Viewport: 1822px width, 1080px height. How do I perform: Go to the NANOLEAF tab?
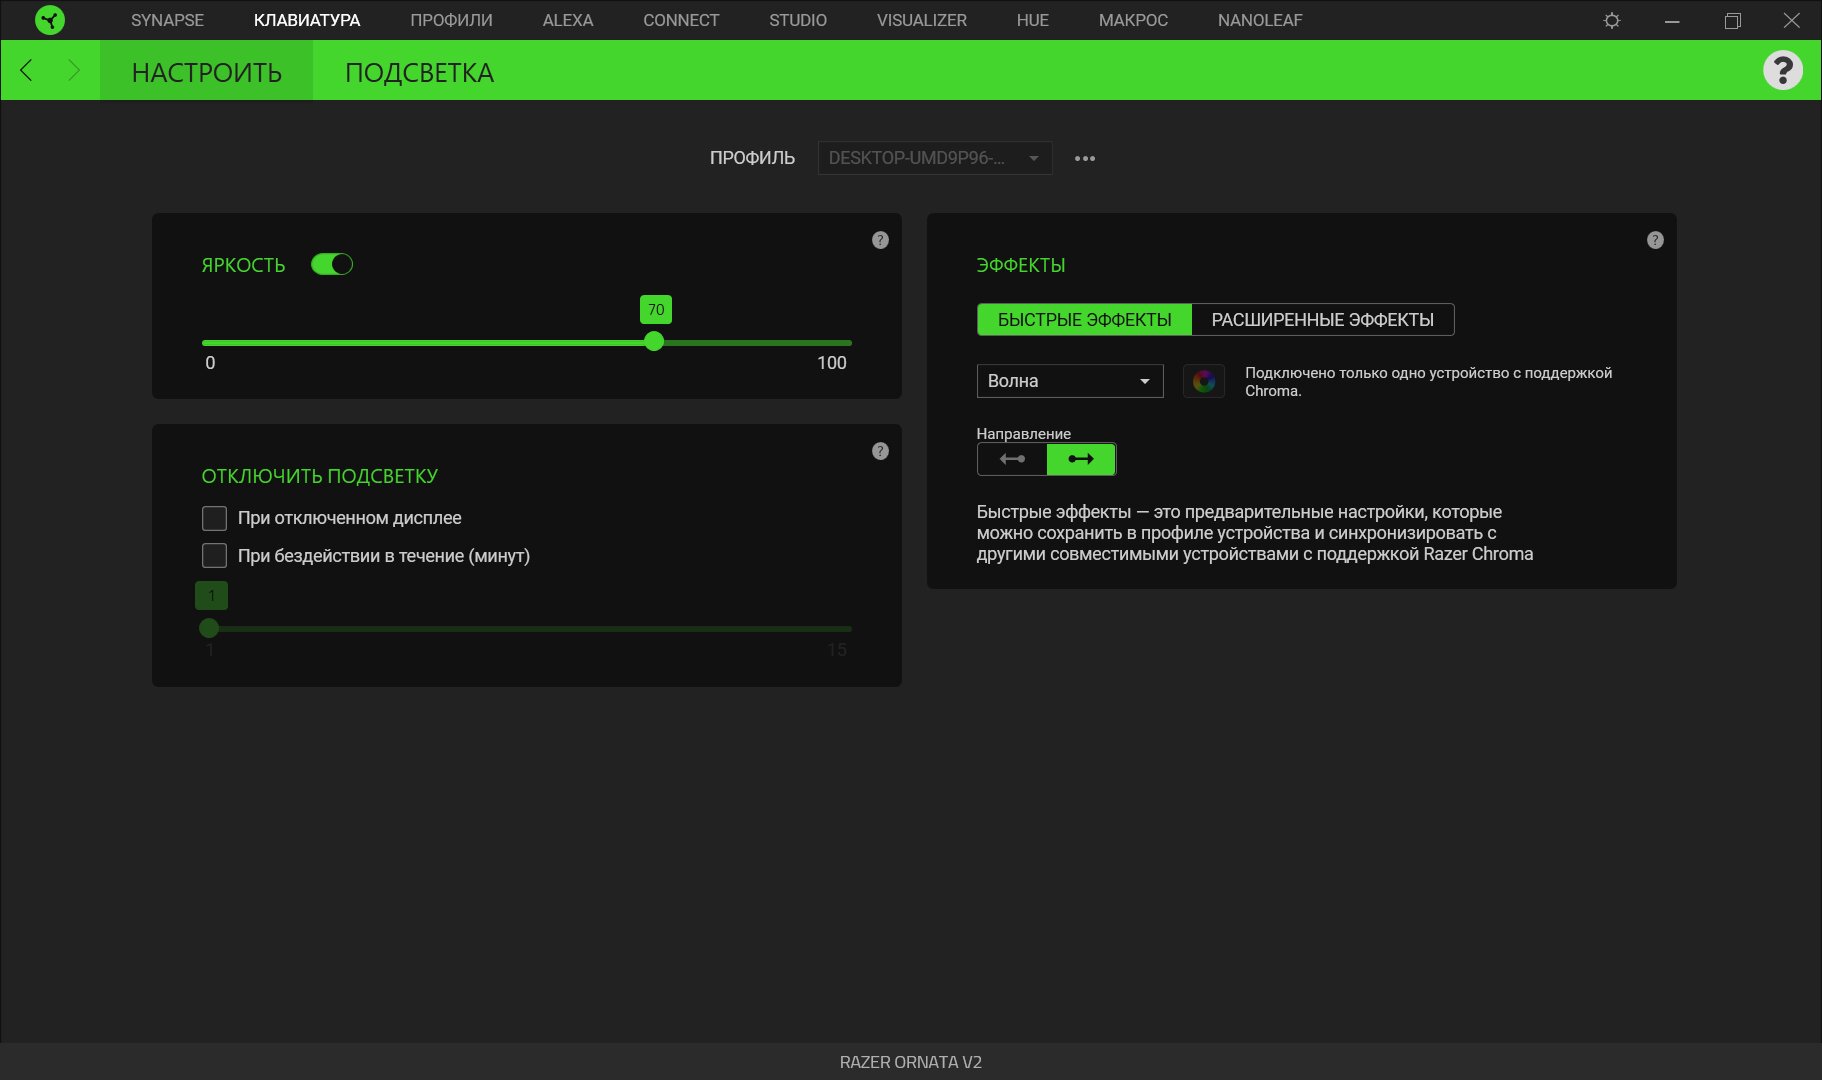pos(1260,20)
